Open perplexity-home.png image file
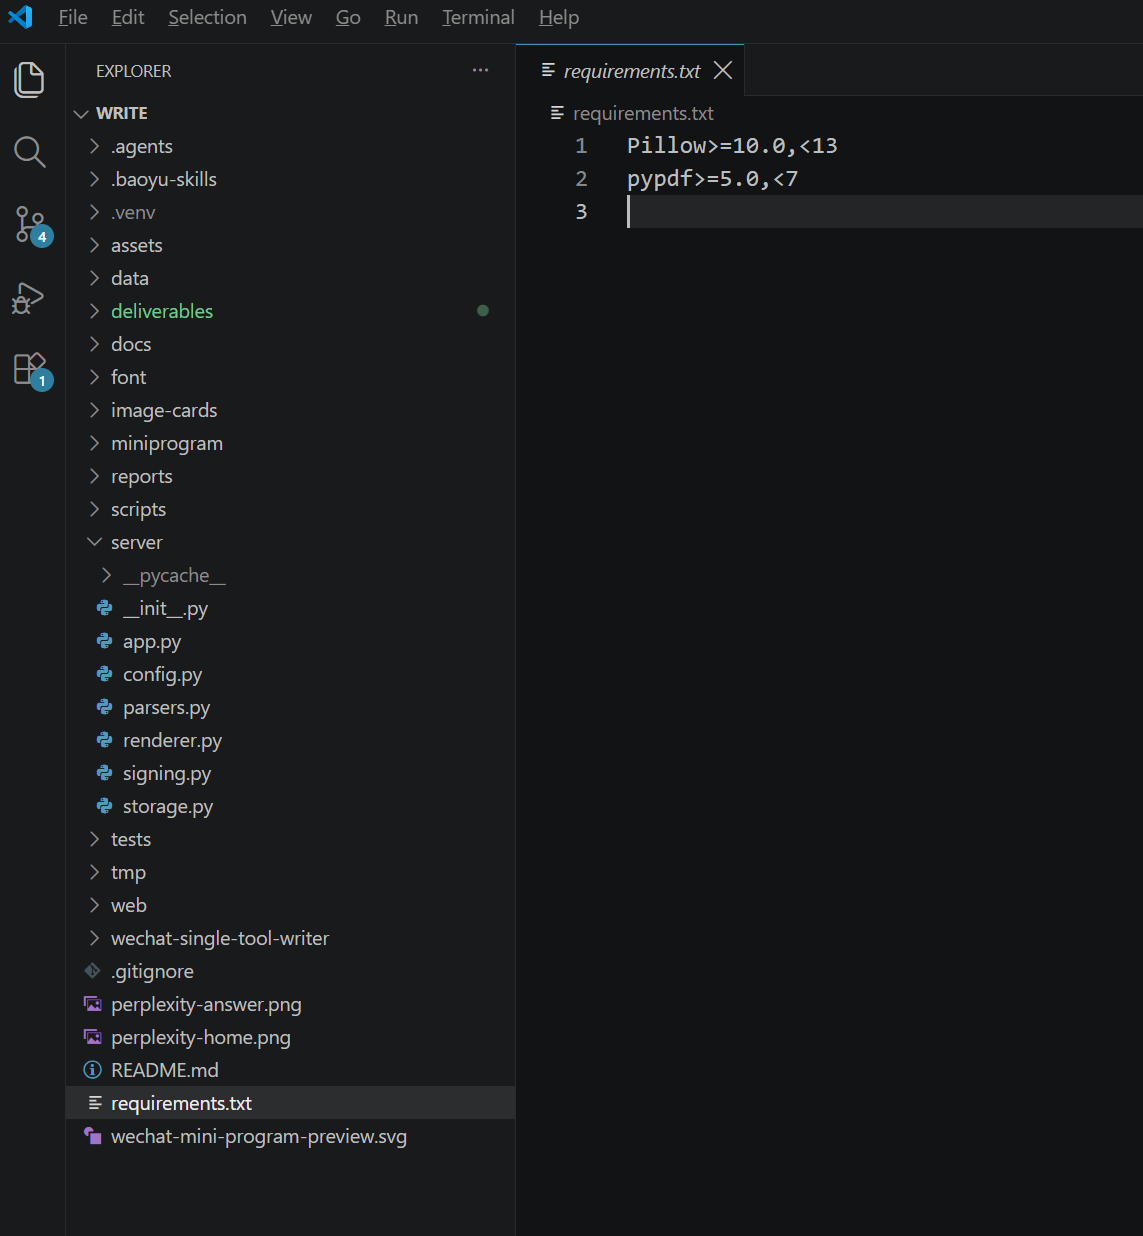 tap(290, 1037)
